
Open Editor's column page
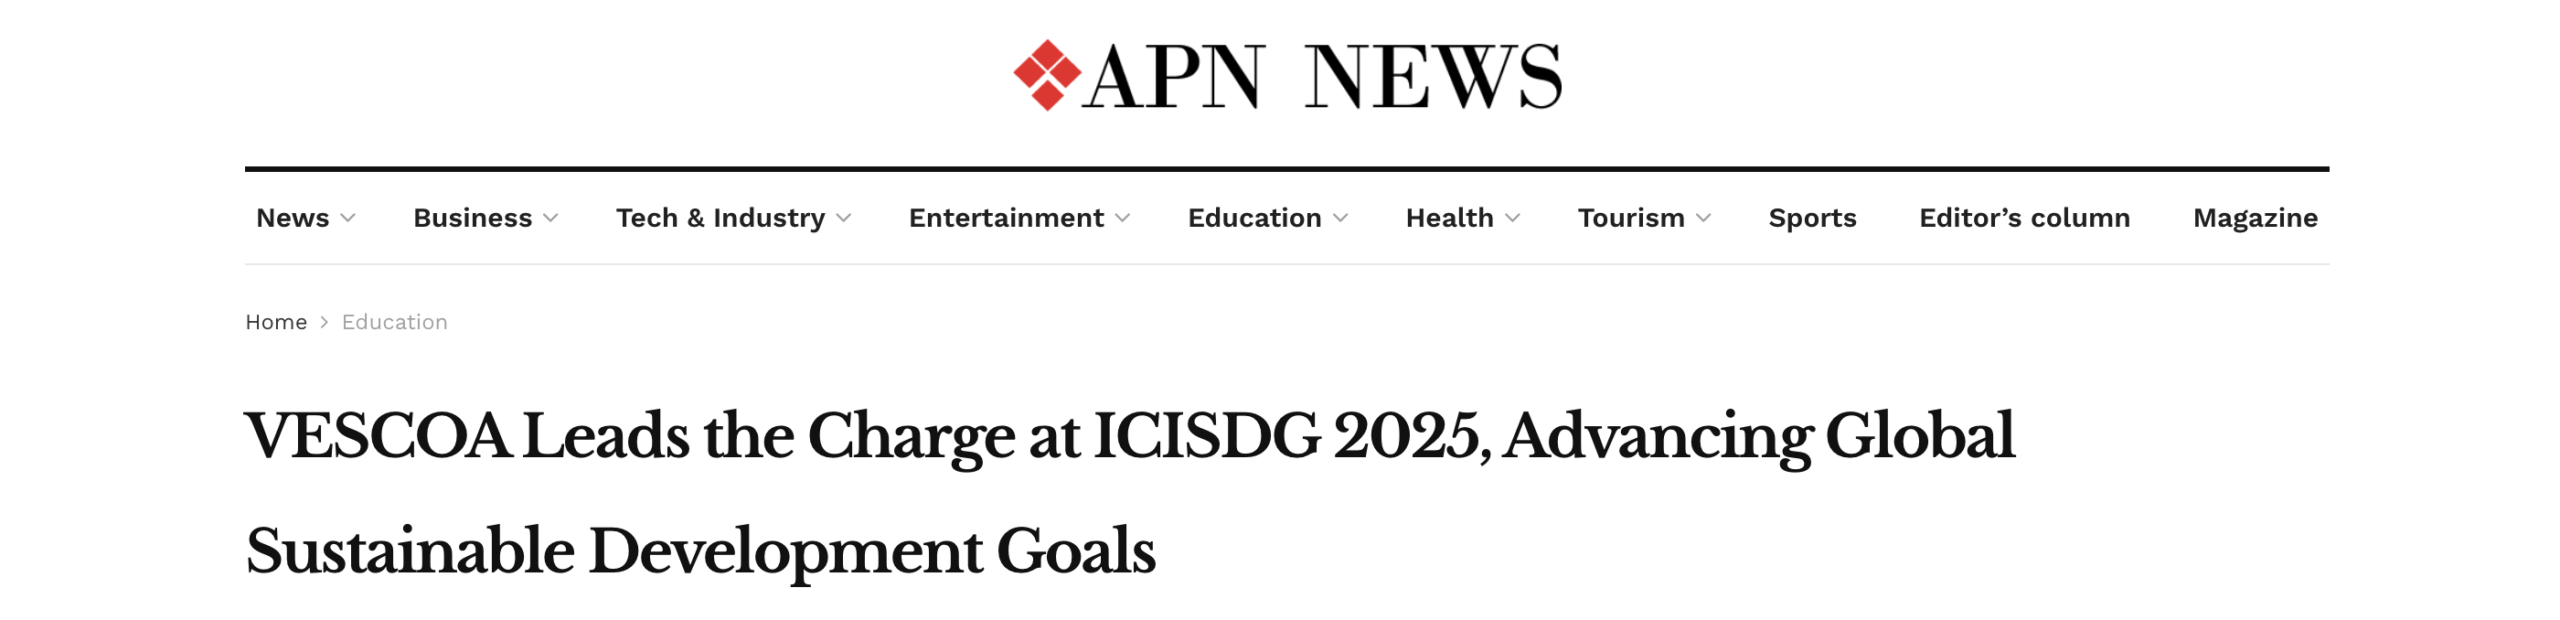pos(2024,218)
